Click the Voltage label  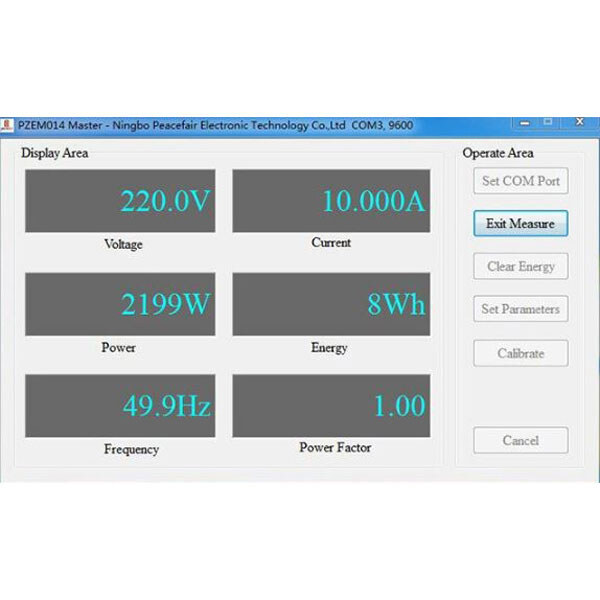pos(123,245)
